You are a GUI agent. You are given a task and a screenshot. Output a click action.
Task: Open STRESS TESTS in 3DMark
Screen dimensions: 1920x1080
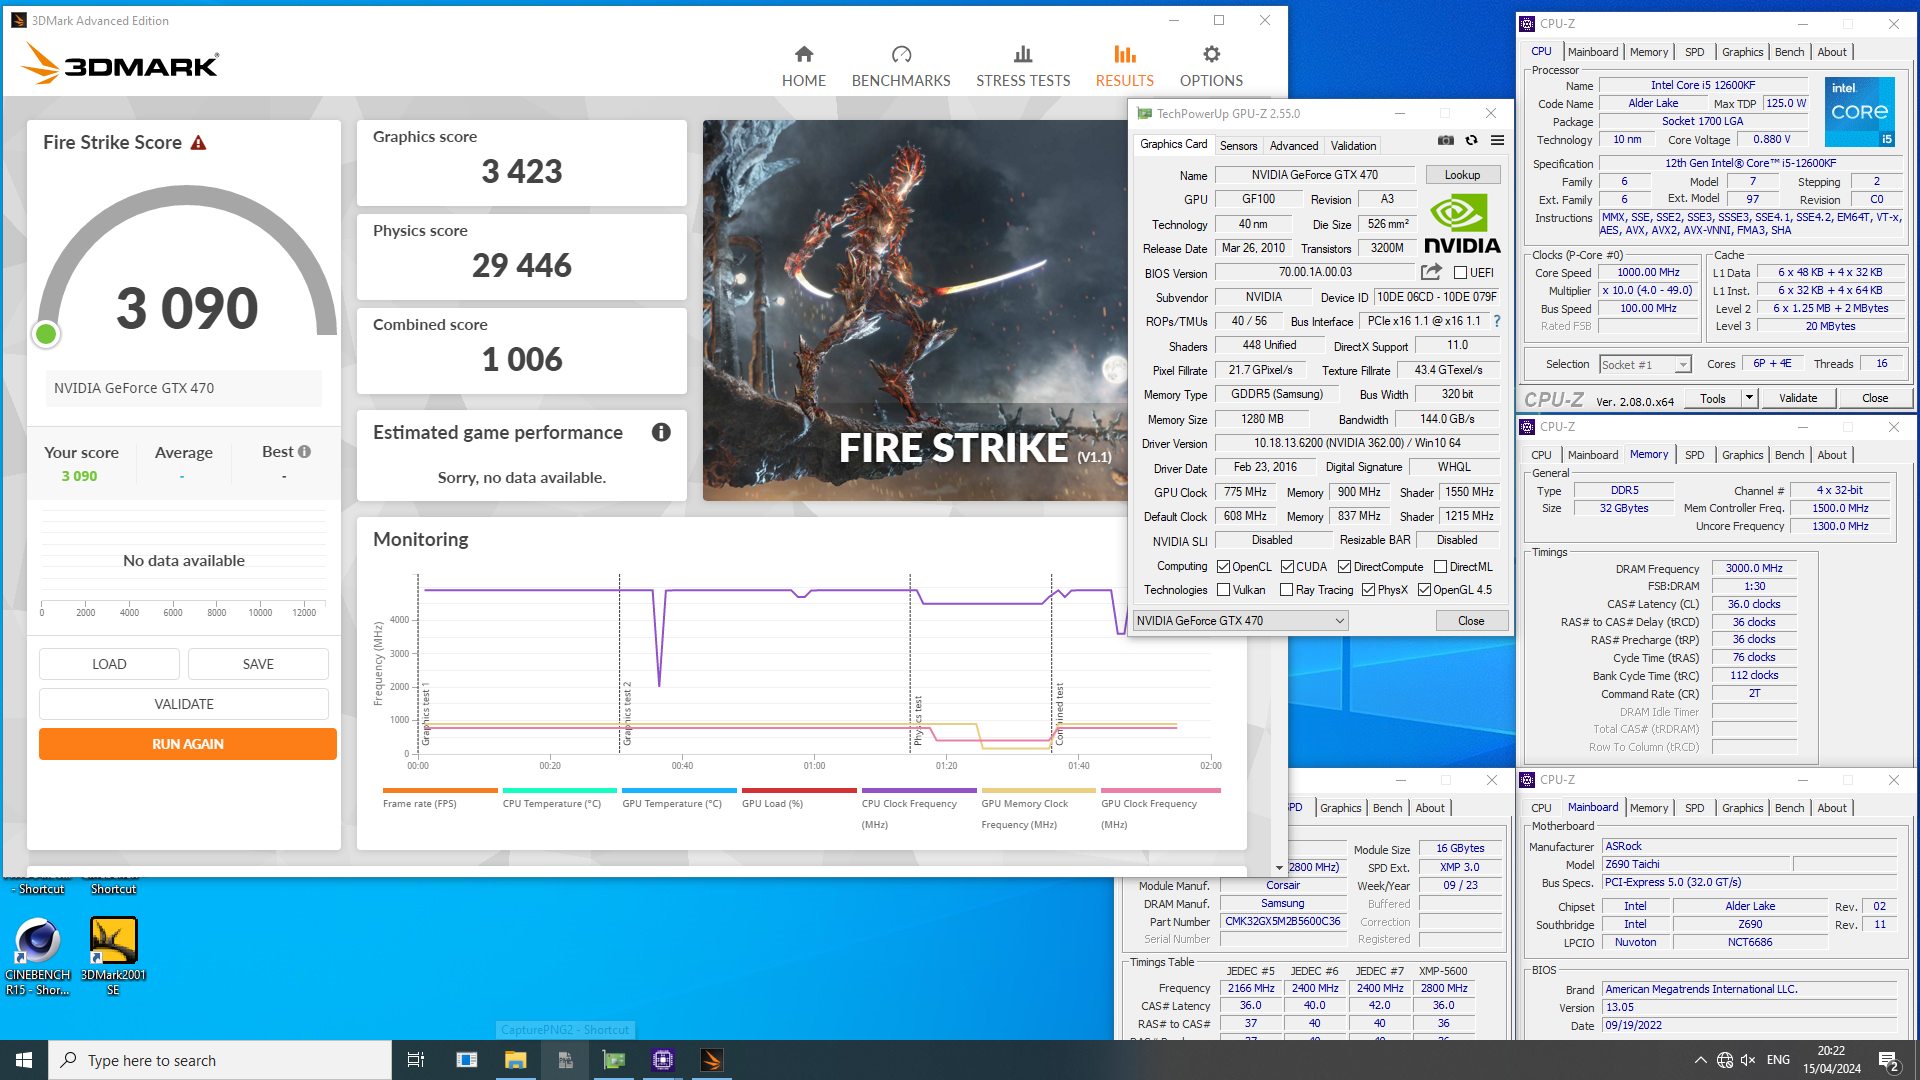tap(1022, 66)
